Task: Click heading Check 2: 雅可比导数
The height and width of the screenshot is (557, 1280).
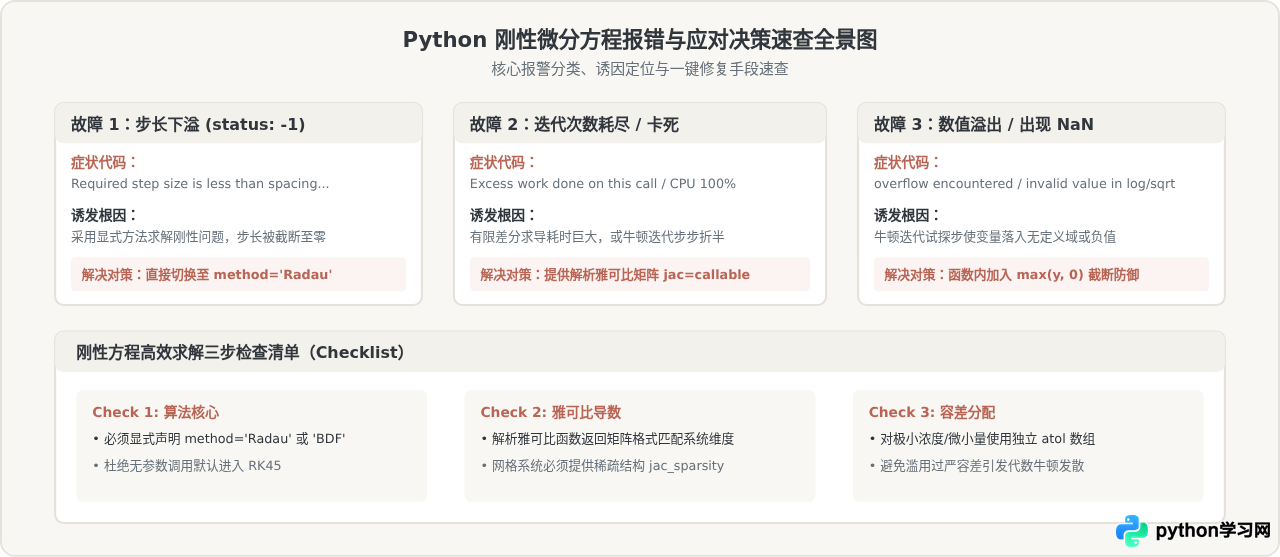Action: [x=550, y=412]
